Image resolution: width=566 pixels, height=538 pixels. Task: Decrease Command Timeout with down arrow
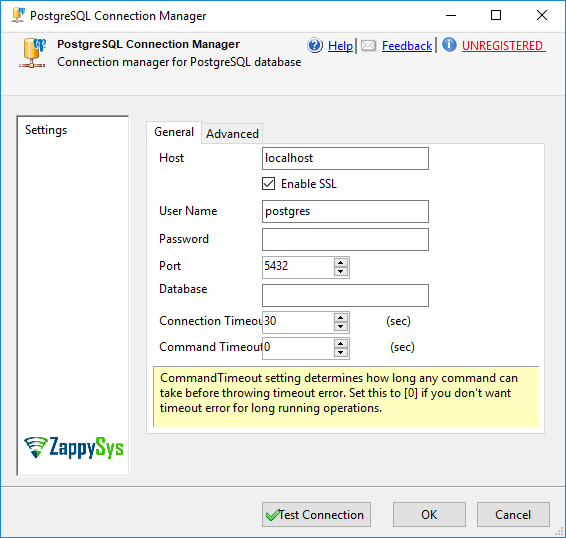coord(341,353)
